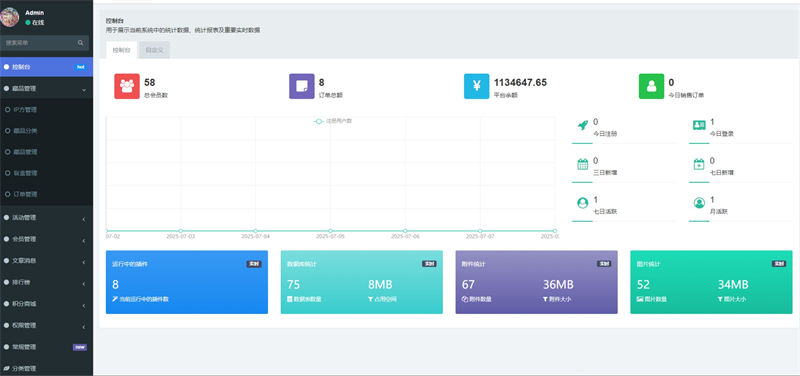800x376 pixels.
Task: Click the ID card icon for 今日登录
Action: (x=699, y=125)
